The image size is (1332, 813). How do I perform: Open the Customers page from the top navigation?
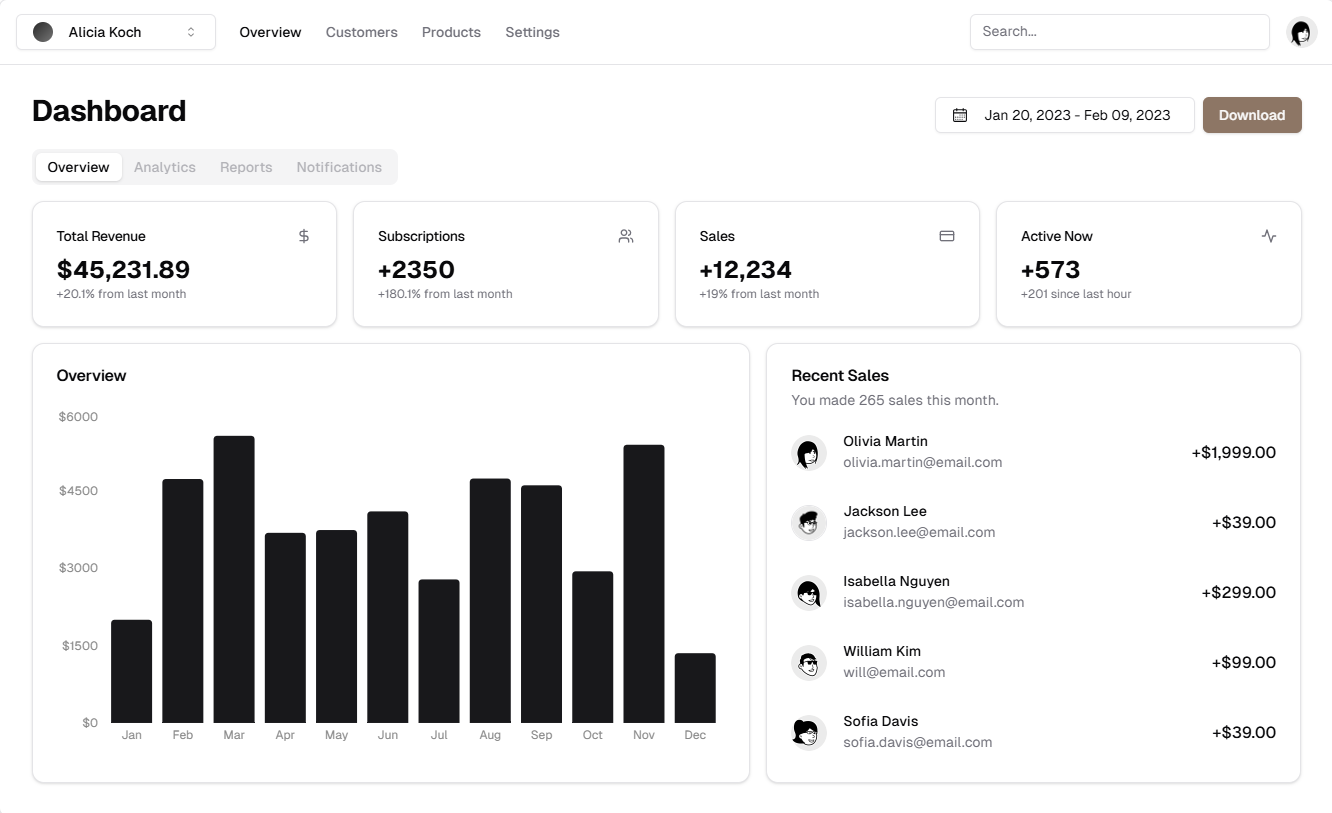pyautogui.click(x=361, y=32)
